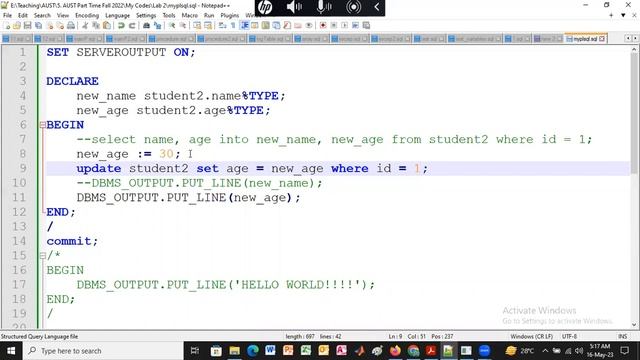
Task: Click the vertical scrollbar thumb
Action: pos(634,112)
